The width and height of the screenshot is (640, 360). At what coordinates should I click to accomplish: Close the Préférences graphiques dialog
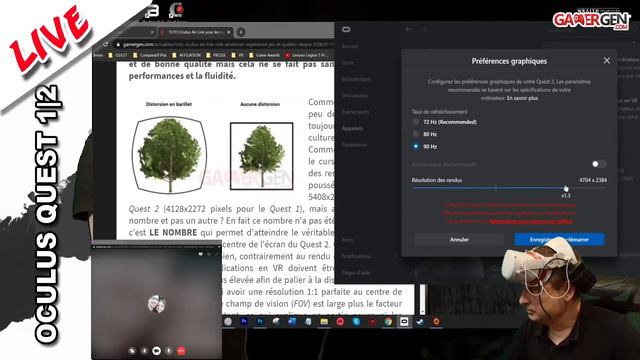coord(607,60)
